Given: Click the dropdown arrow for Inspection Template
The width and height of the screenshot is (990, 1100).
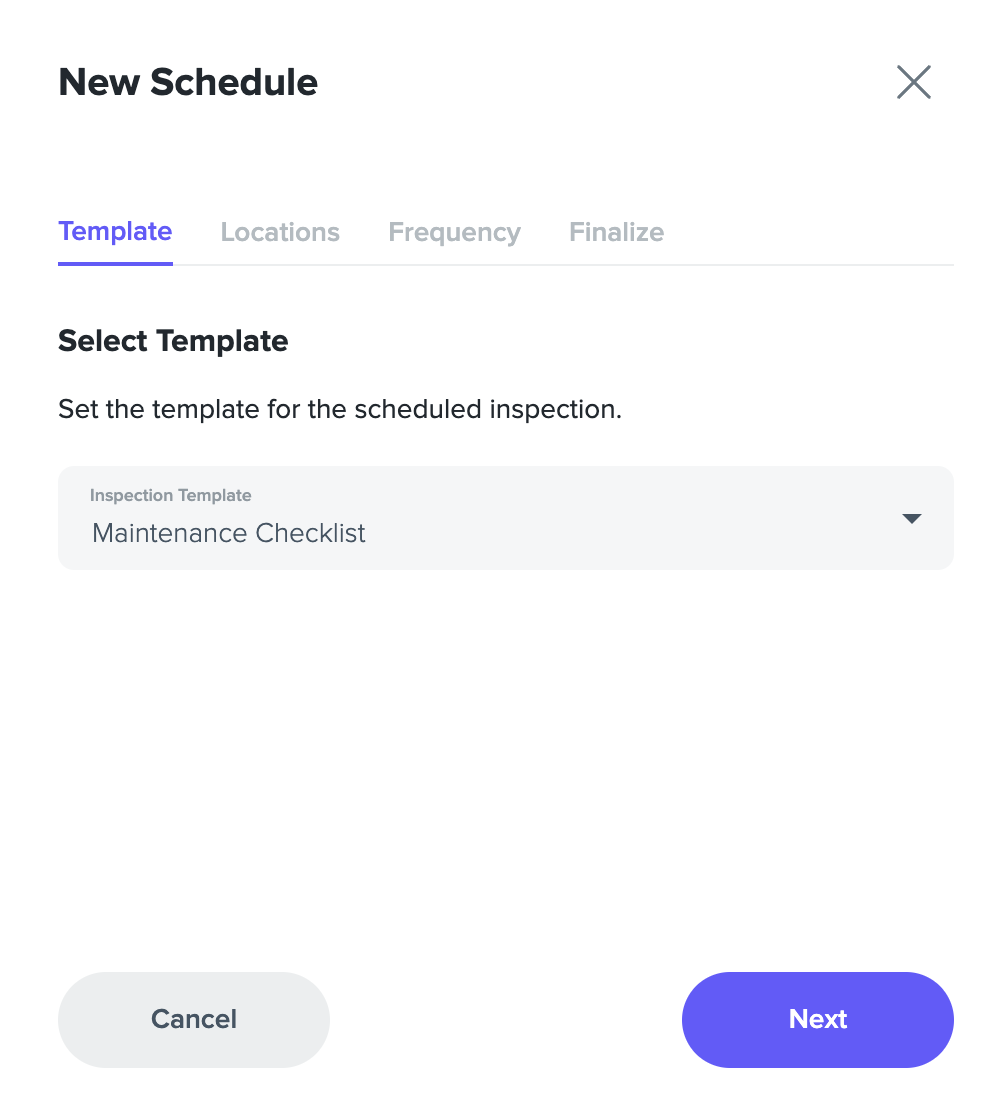Looking at the screenshot, I should tap(911, 518).
